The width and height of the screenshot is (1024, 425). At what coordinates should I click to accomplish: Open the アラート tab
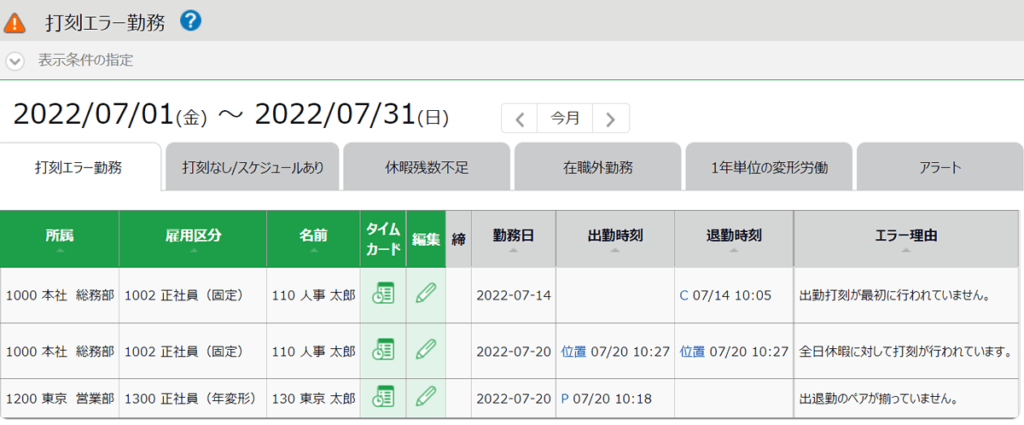[x=939, y=168]
